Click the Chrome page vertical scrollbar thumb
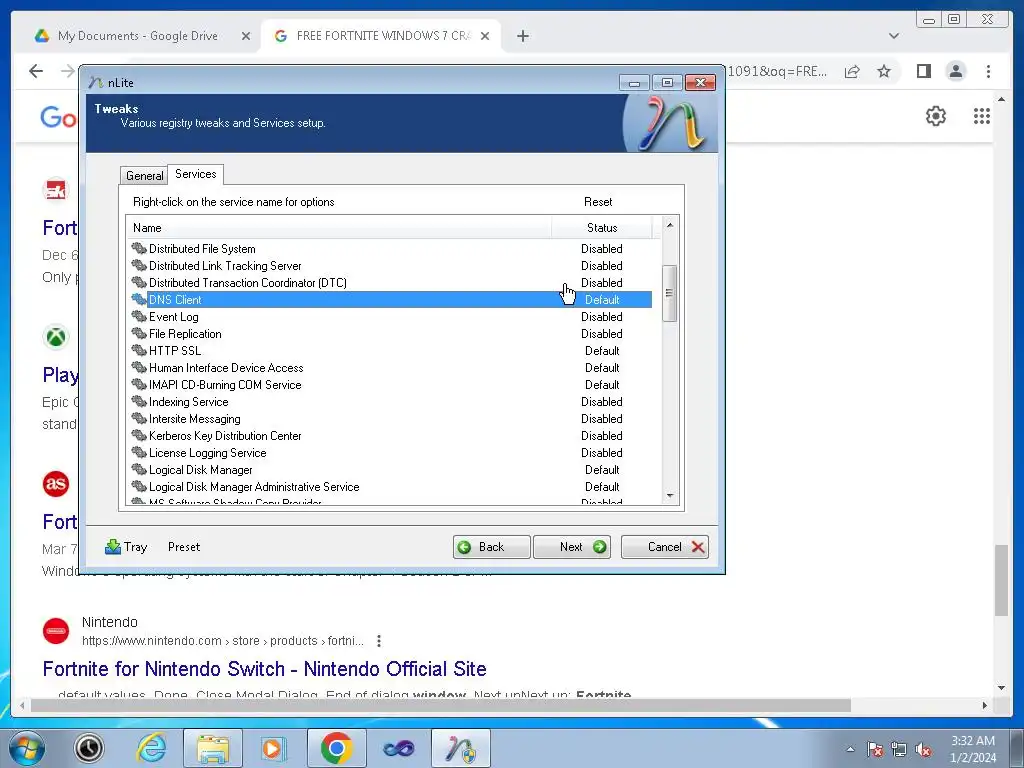The image size is (1024, 768). (x=1001, y=580)
